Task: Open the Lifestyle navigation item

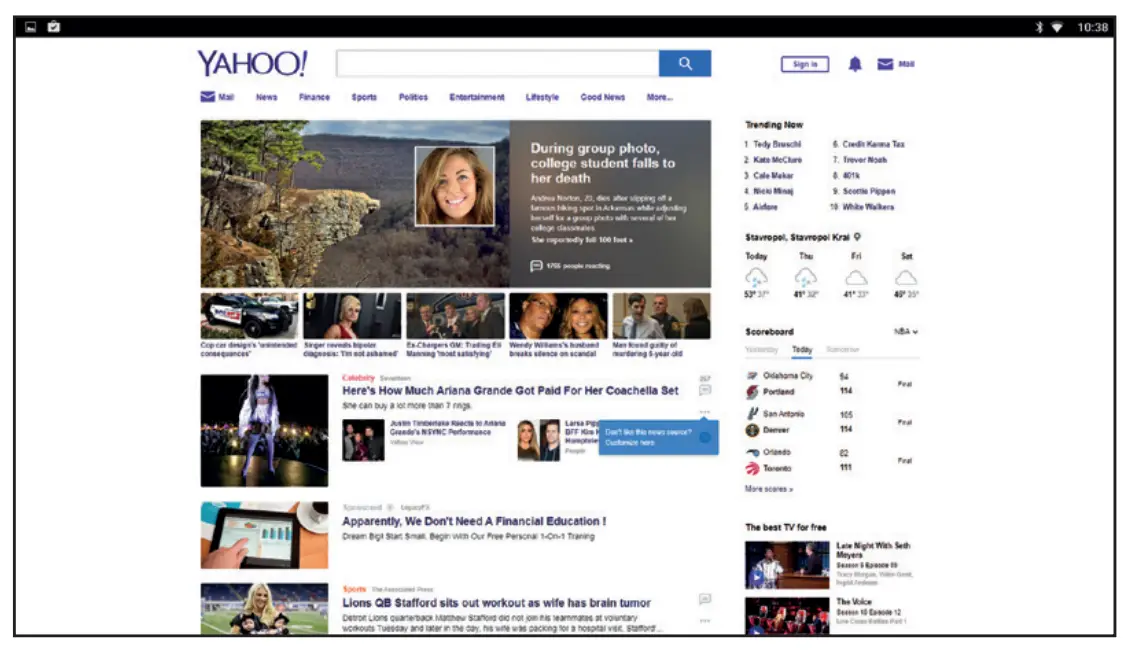Action: click(x=542, y=97)
